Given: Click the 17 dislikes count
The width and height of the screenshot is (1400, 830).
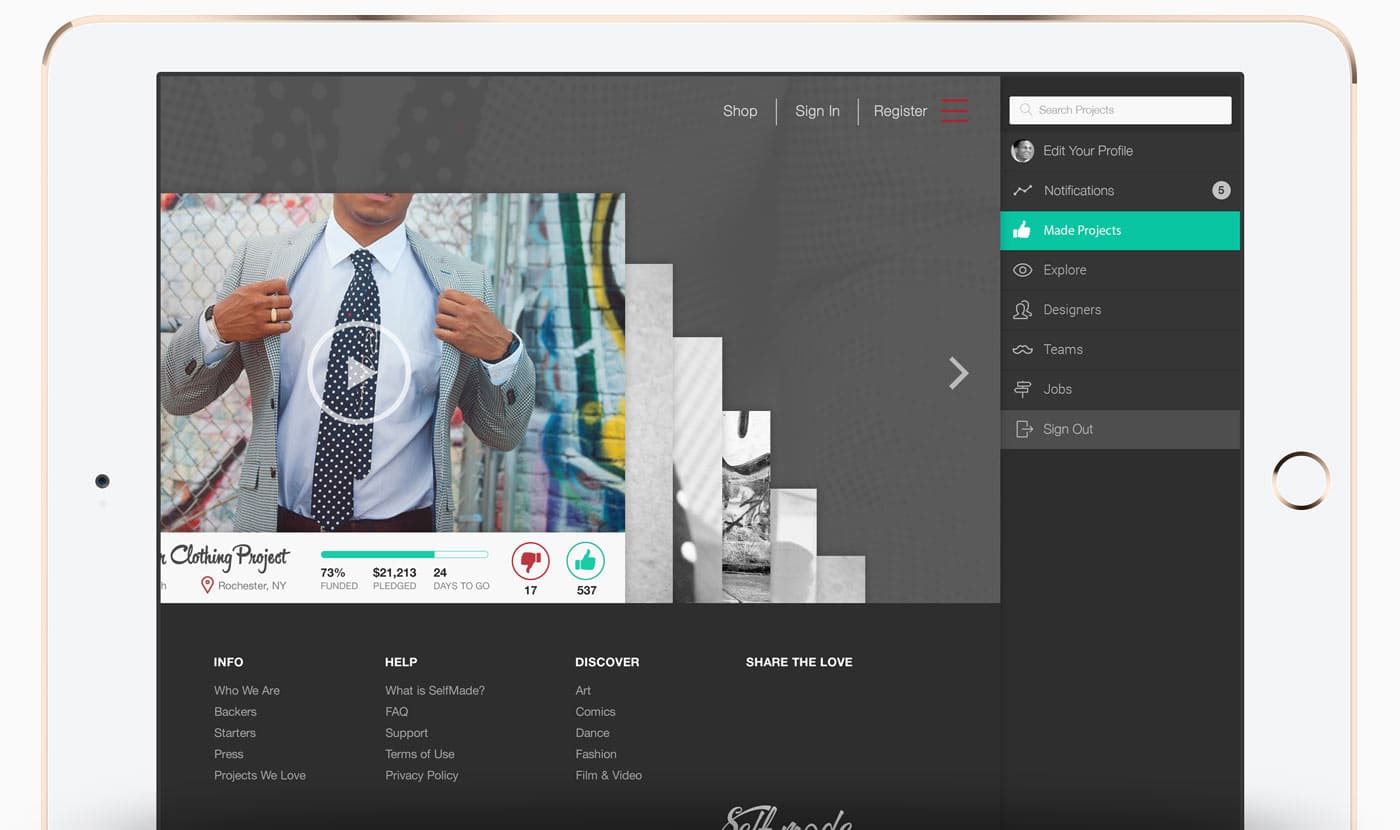Looking at the screenshot, I should [x=530, y=590].
